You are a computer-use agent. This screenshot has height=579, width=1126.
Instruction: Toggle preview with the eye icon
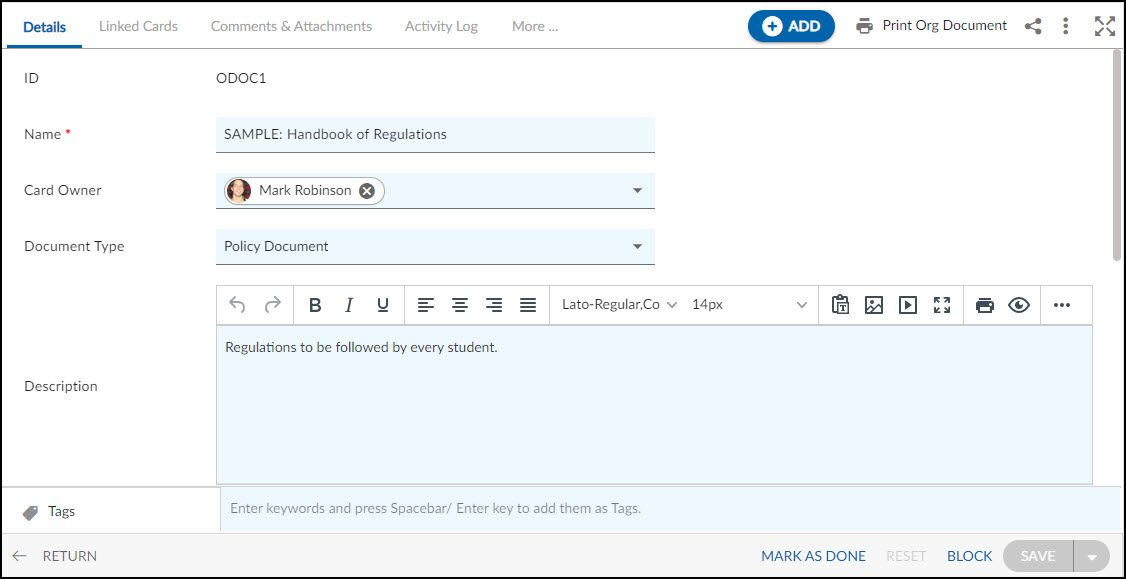click(x=1019, y=305)
